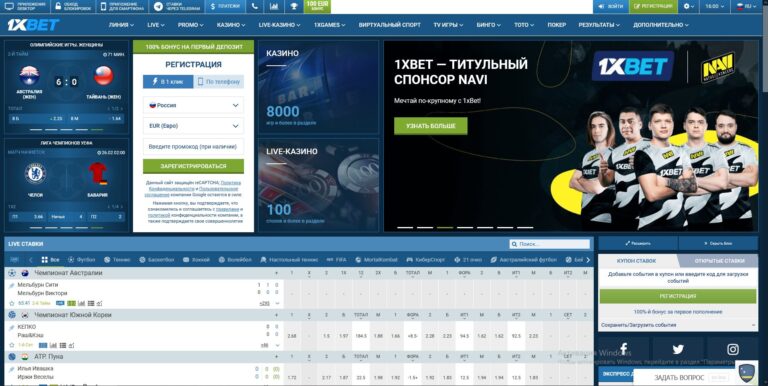Filter live bets by Настольный теннис
The image size is (768, 386).
tap(289, 260)
